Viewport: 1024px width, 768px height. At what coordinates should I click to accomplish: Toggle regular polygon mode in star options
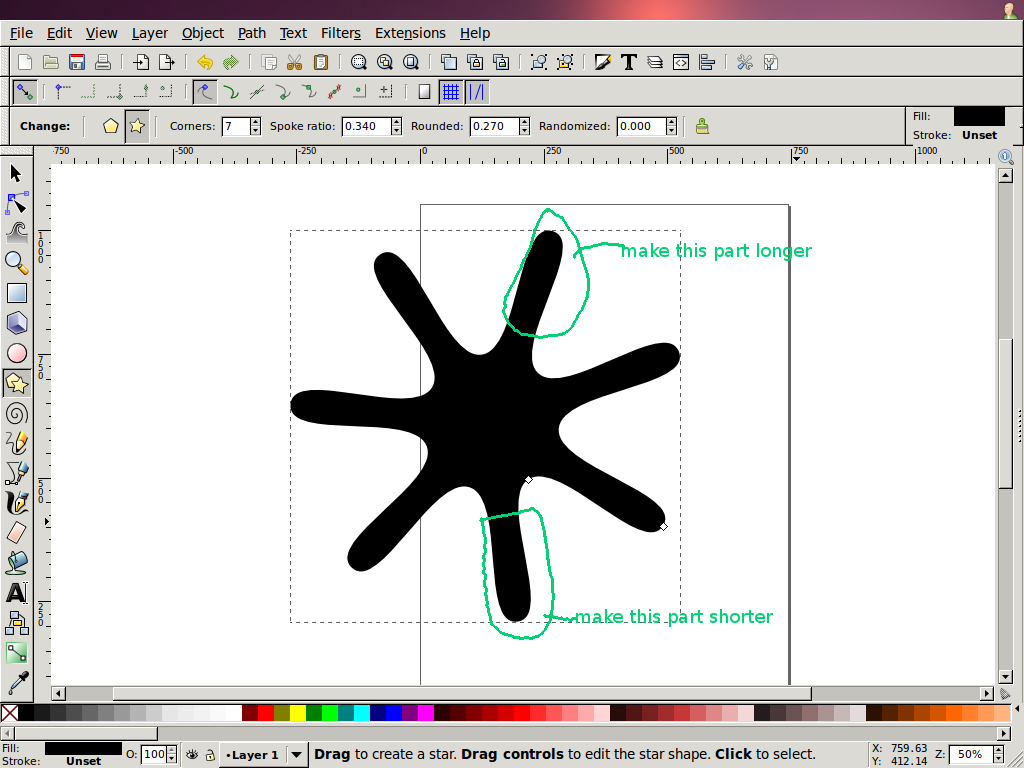click(113, 126)
